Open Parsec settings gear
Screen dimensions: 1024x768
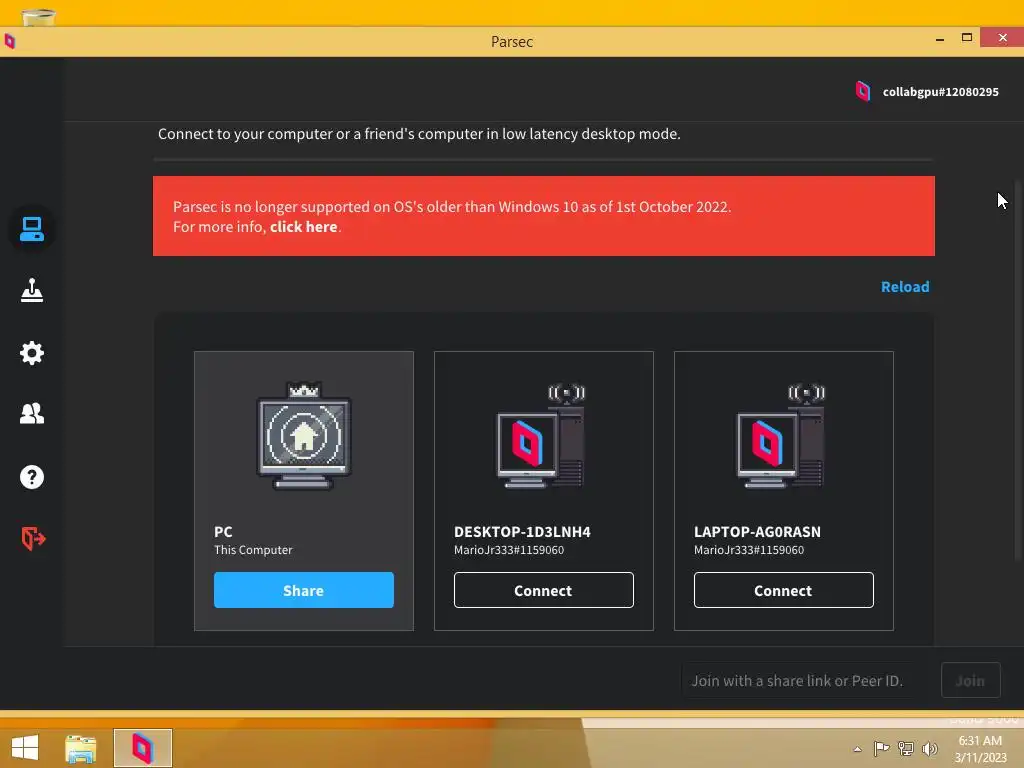coord(31,353)
